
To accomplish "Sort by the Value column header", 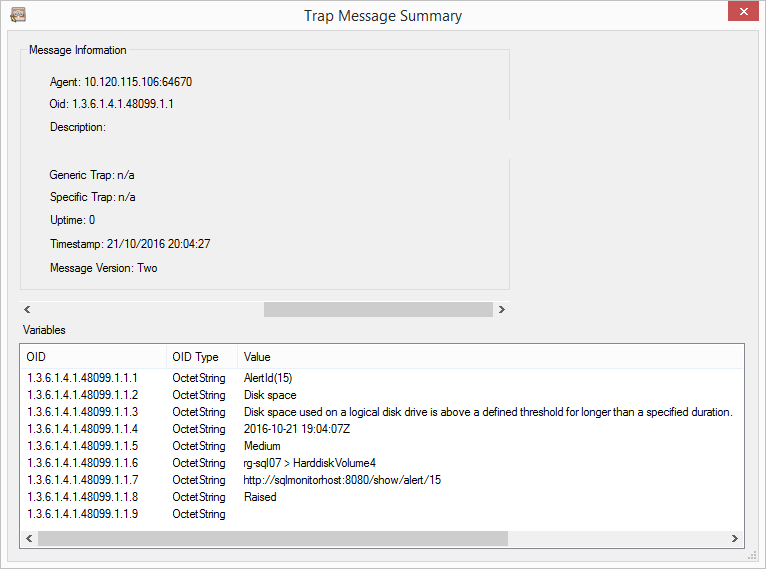I will [490, 357].
